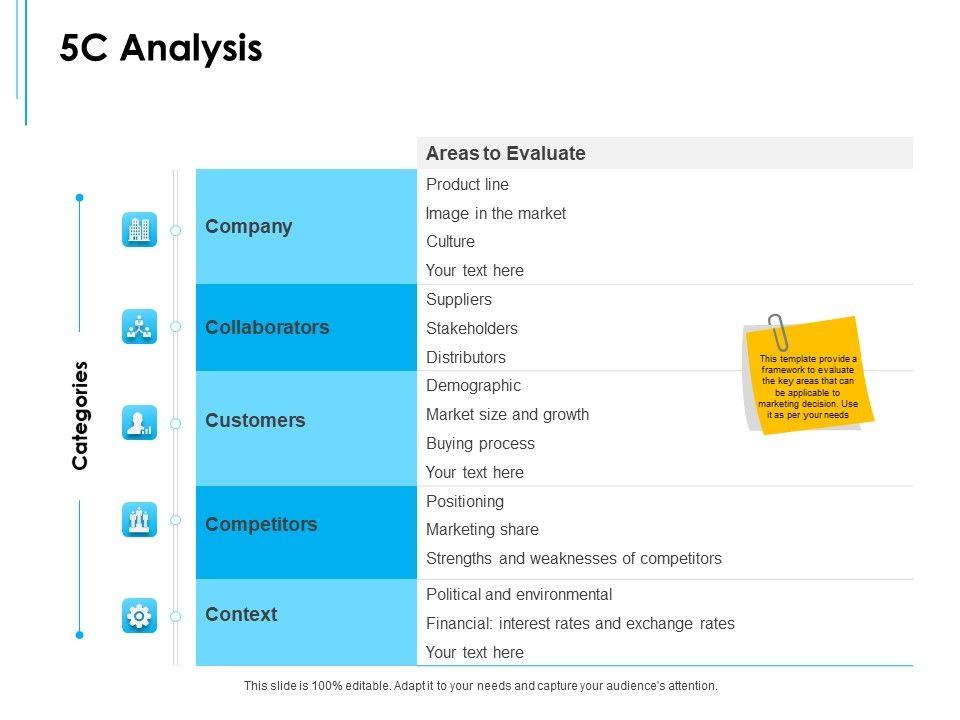Click the Context gear icon

pos(139,615)
